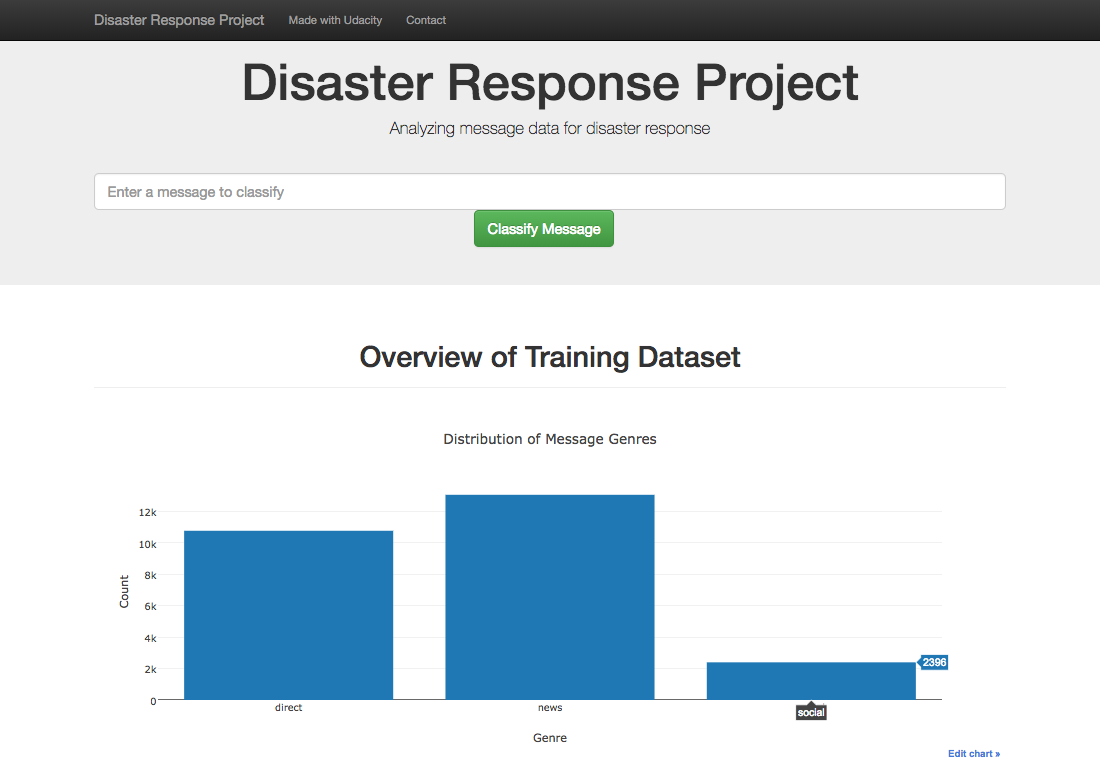Click the social hover label below bar
This screenshot has height=775, width=1100.
811,713
